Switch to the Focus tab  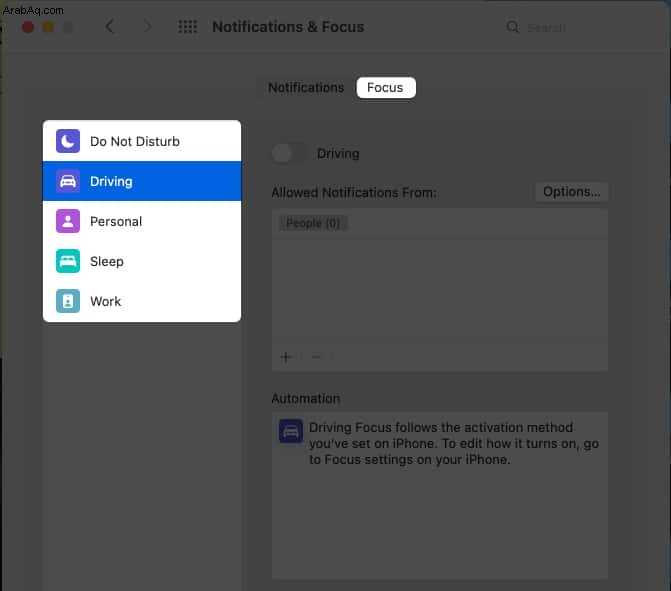tap(386, 88)
